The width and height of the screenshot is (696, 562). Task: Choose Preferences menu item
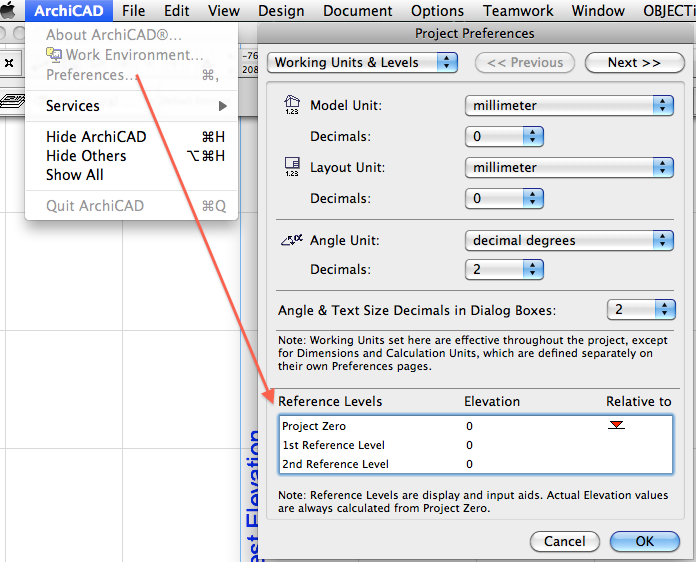tap(131, 75)
